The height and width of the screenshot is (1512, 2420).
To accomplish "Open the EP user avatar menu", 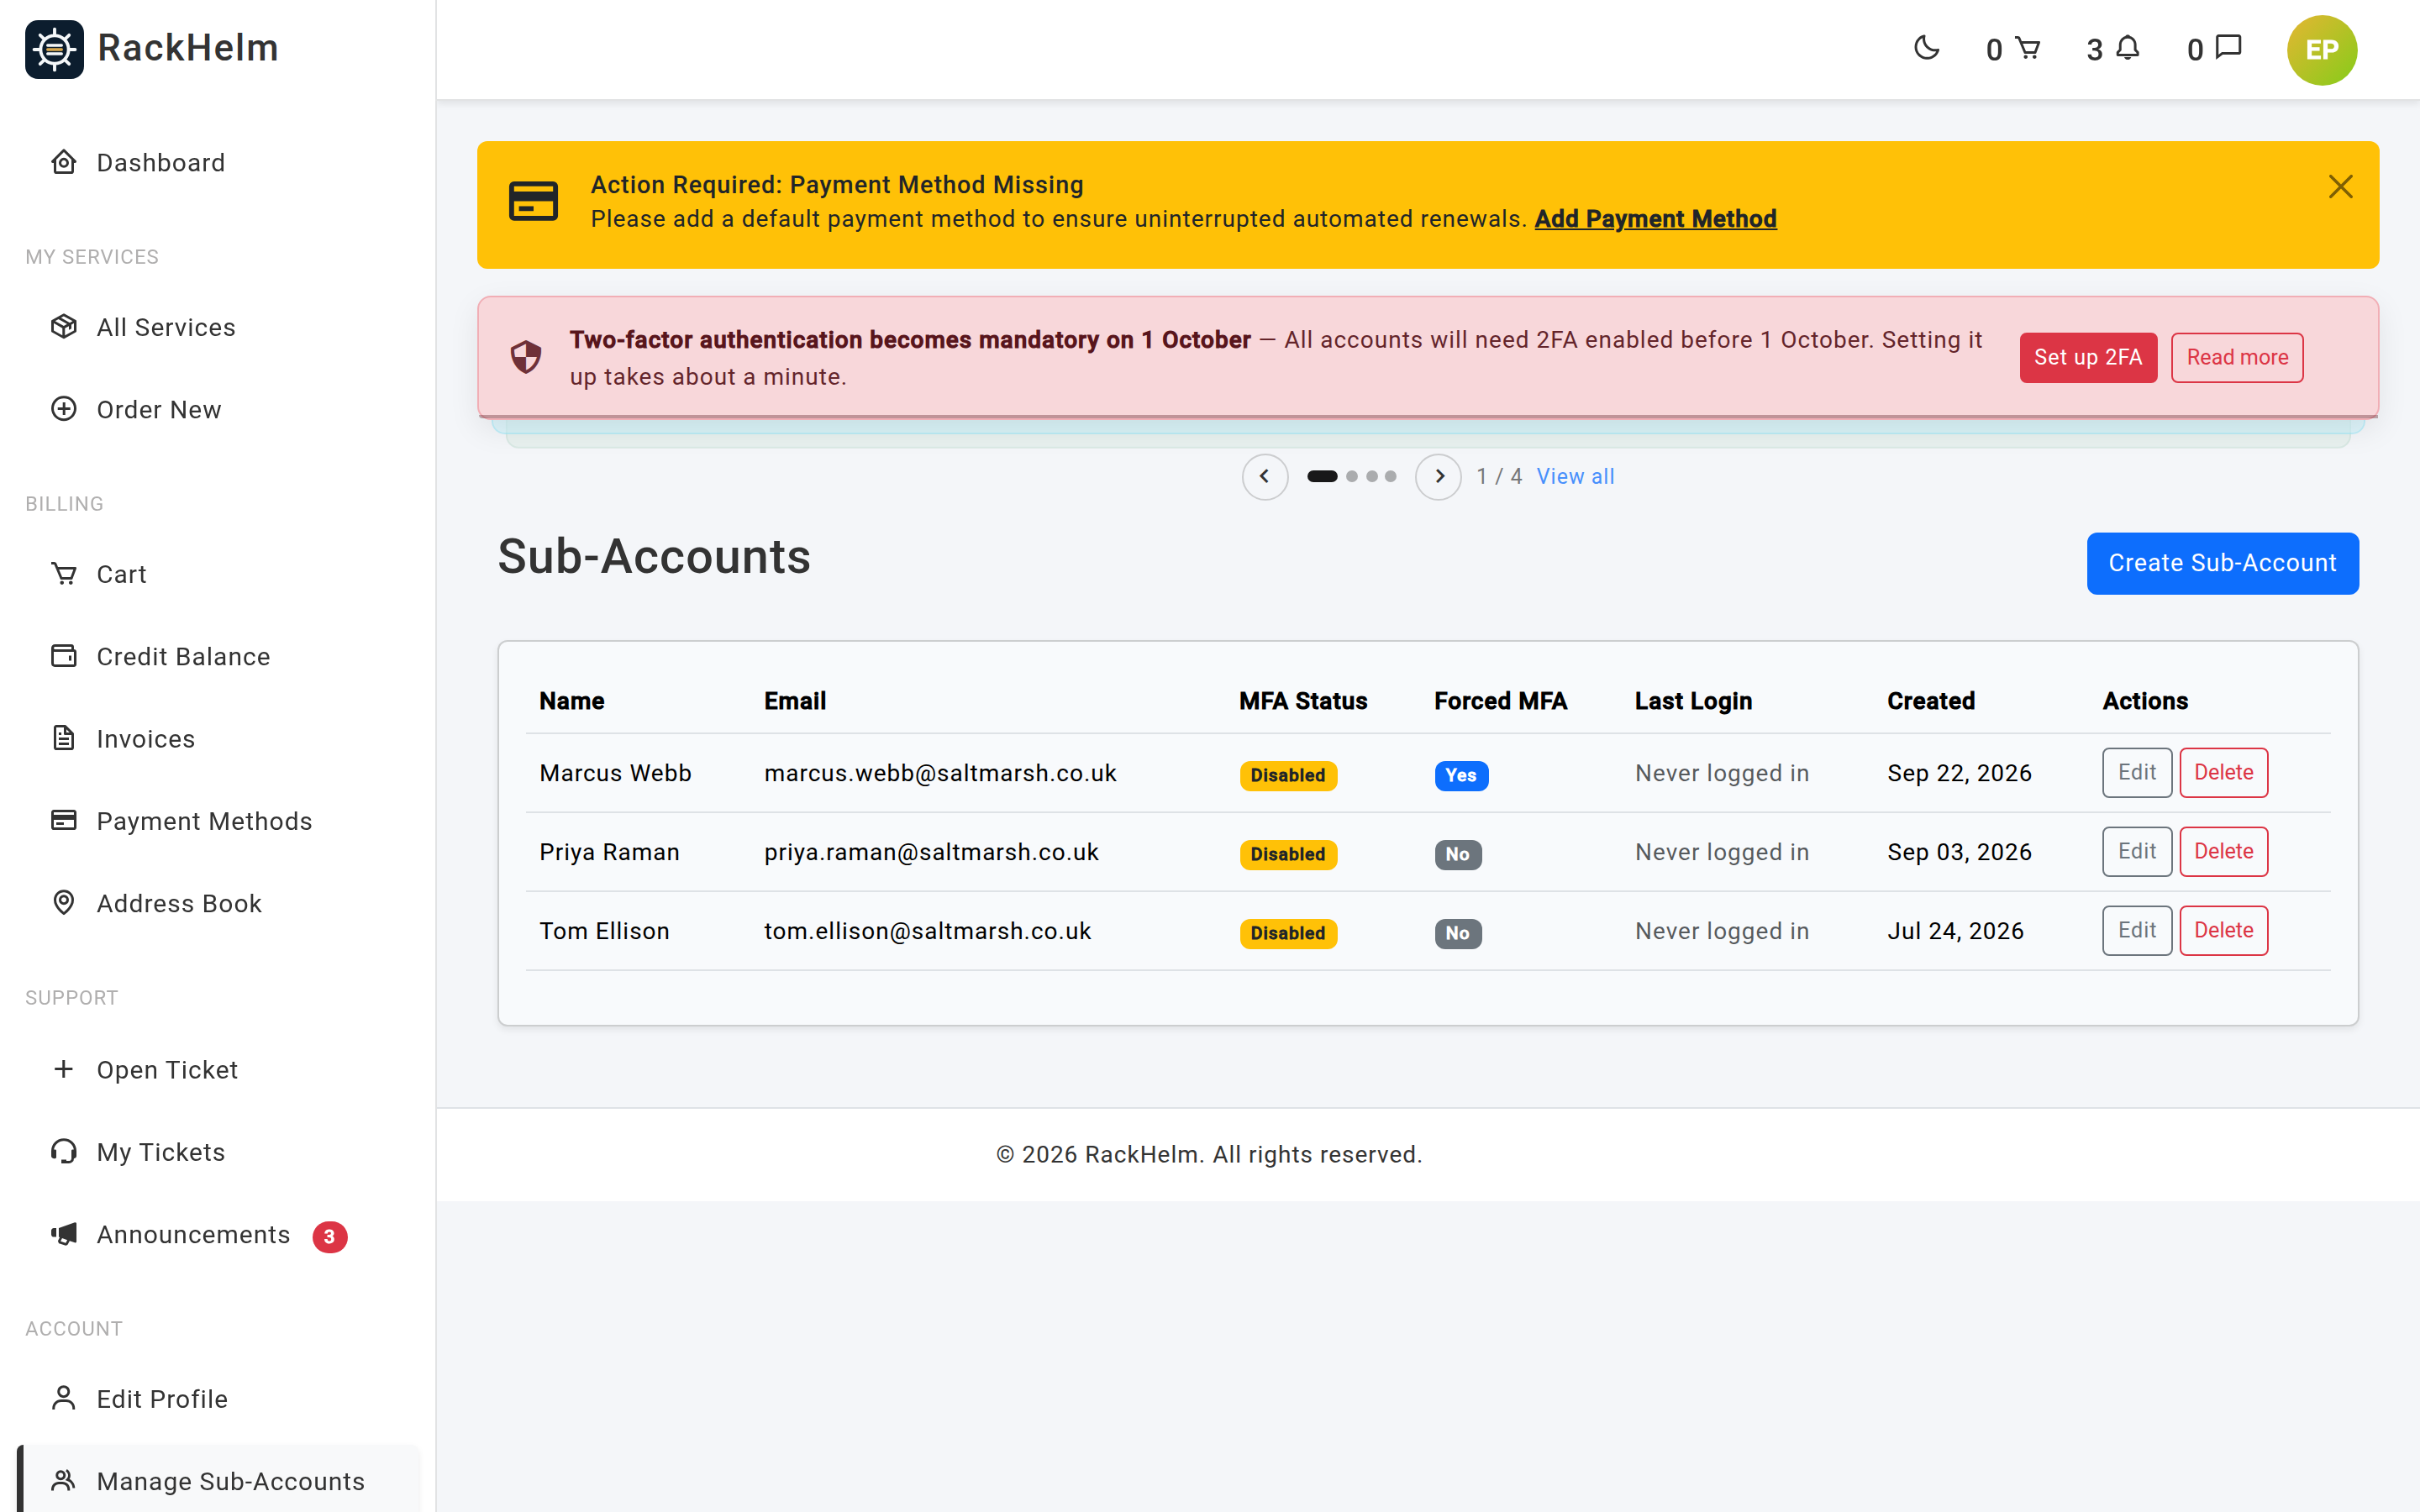I will pos(2321,49).
